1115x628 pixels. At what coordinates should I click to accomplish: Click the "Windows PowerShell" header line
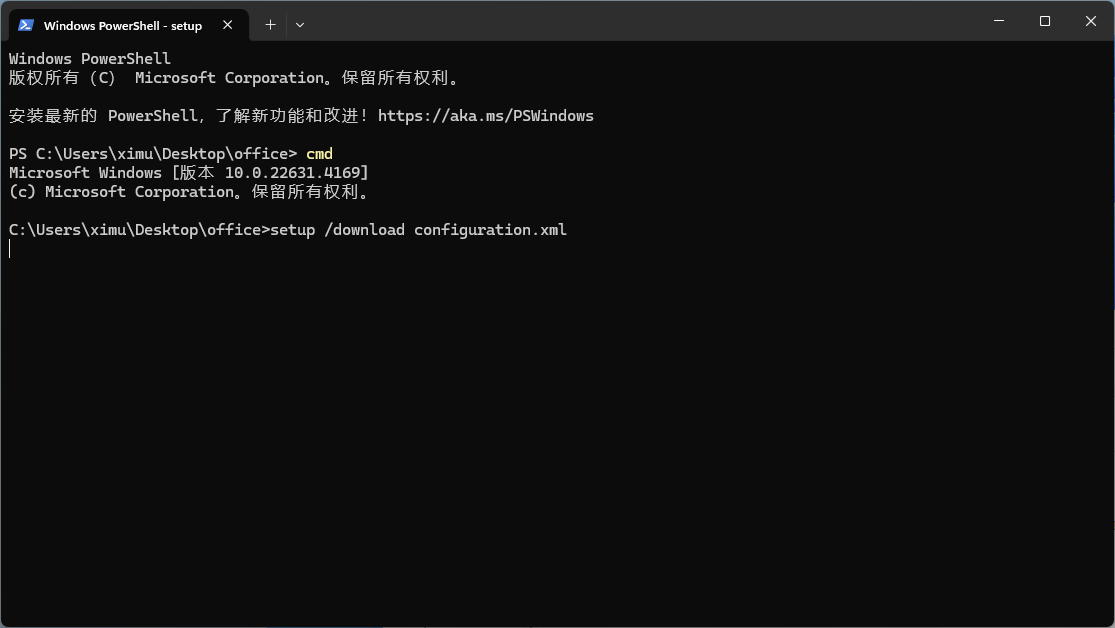tap(90, 59)
